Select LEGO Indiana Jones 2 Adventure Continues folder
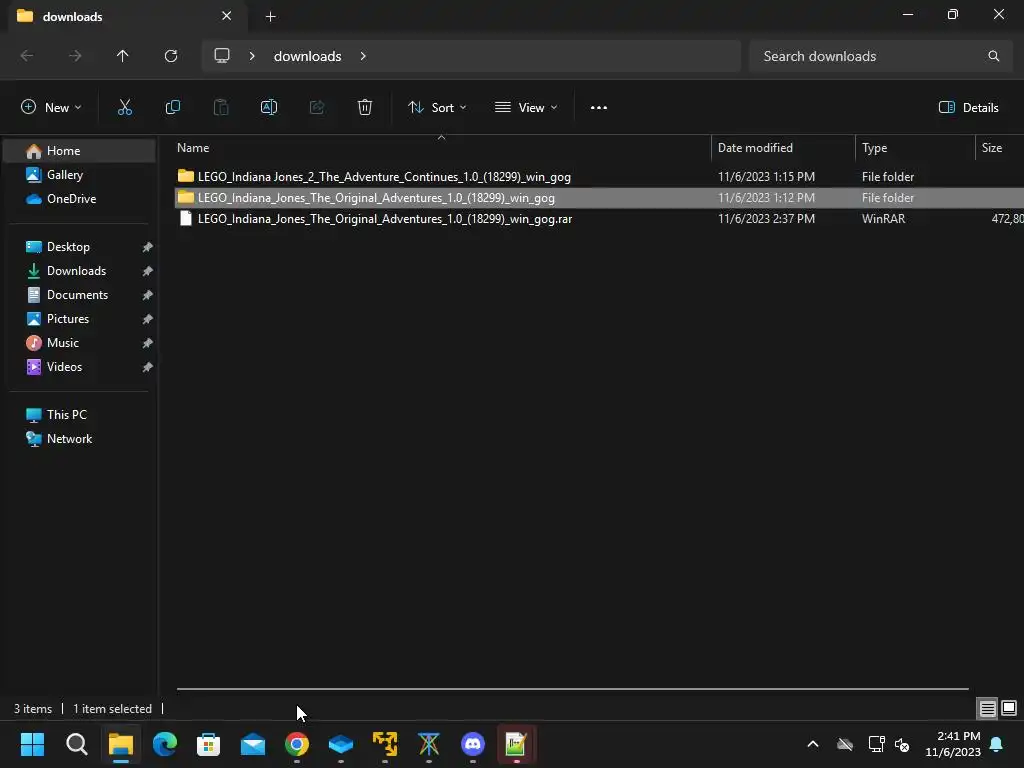Viewport: 1024px width, 768px height. (599, 177)
